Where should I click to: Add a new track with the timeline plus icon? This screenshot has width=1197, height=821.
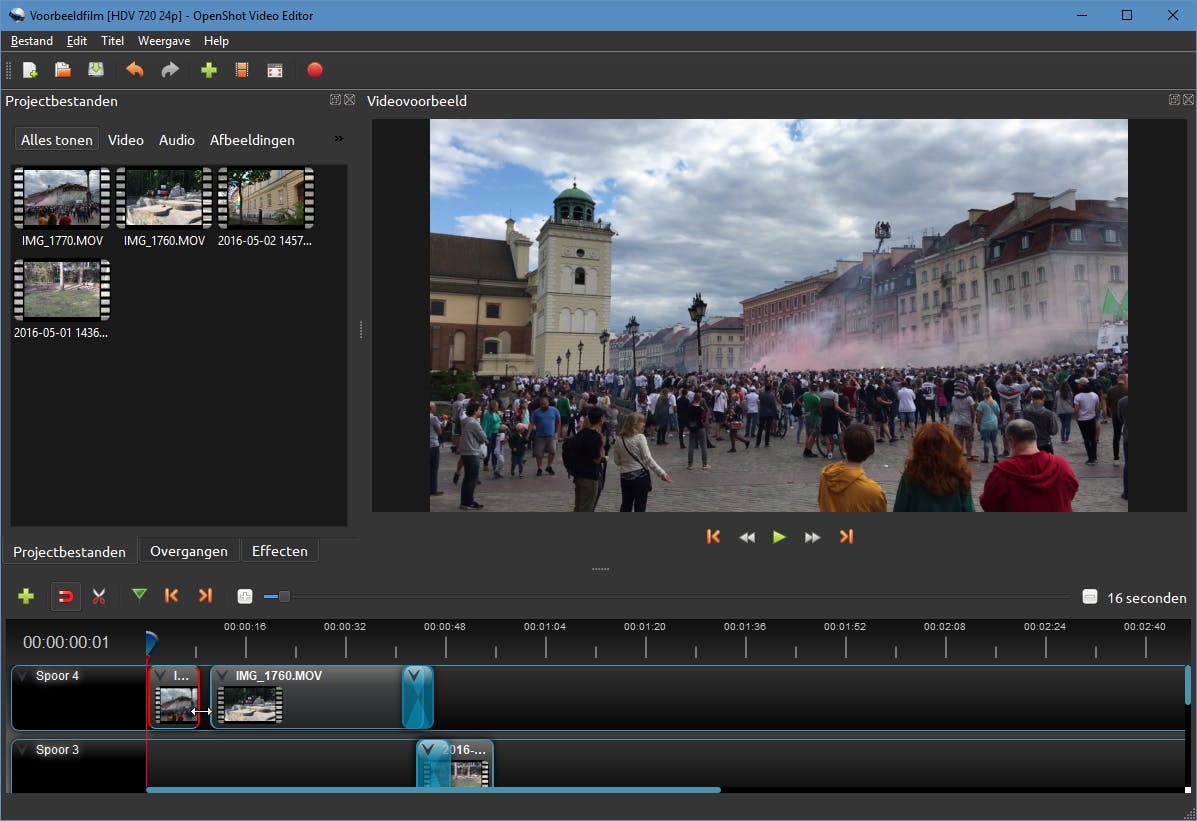(26, 596)
